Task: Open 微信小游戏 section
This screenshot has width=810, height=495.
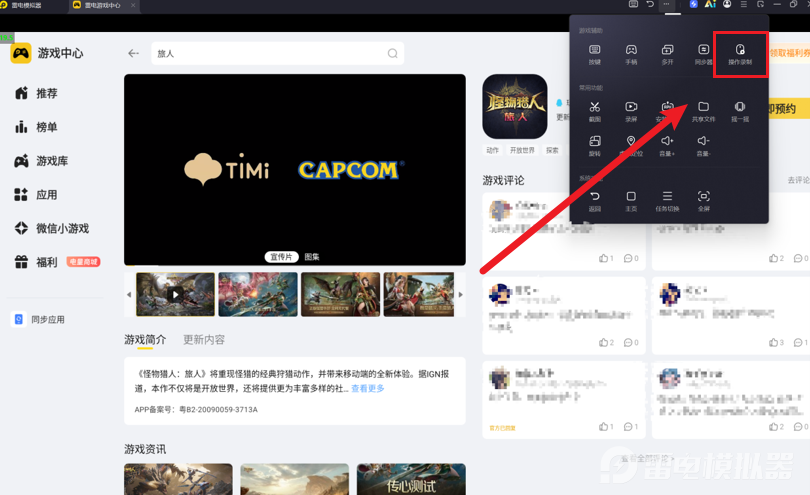Action: pyautogui.click(x=52, y=228)
